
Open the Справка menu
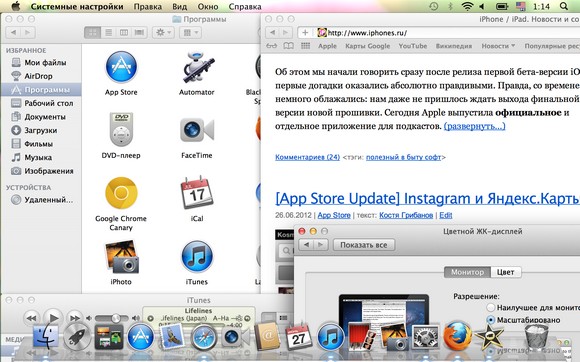tap(245, 7)
